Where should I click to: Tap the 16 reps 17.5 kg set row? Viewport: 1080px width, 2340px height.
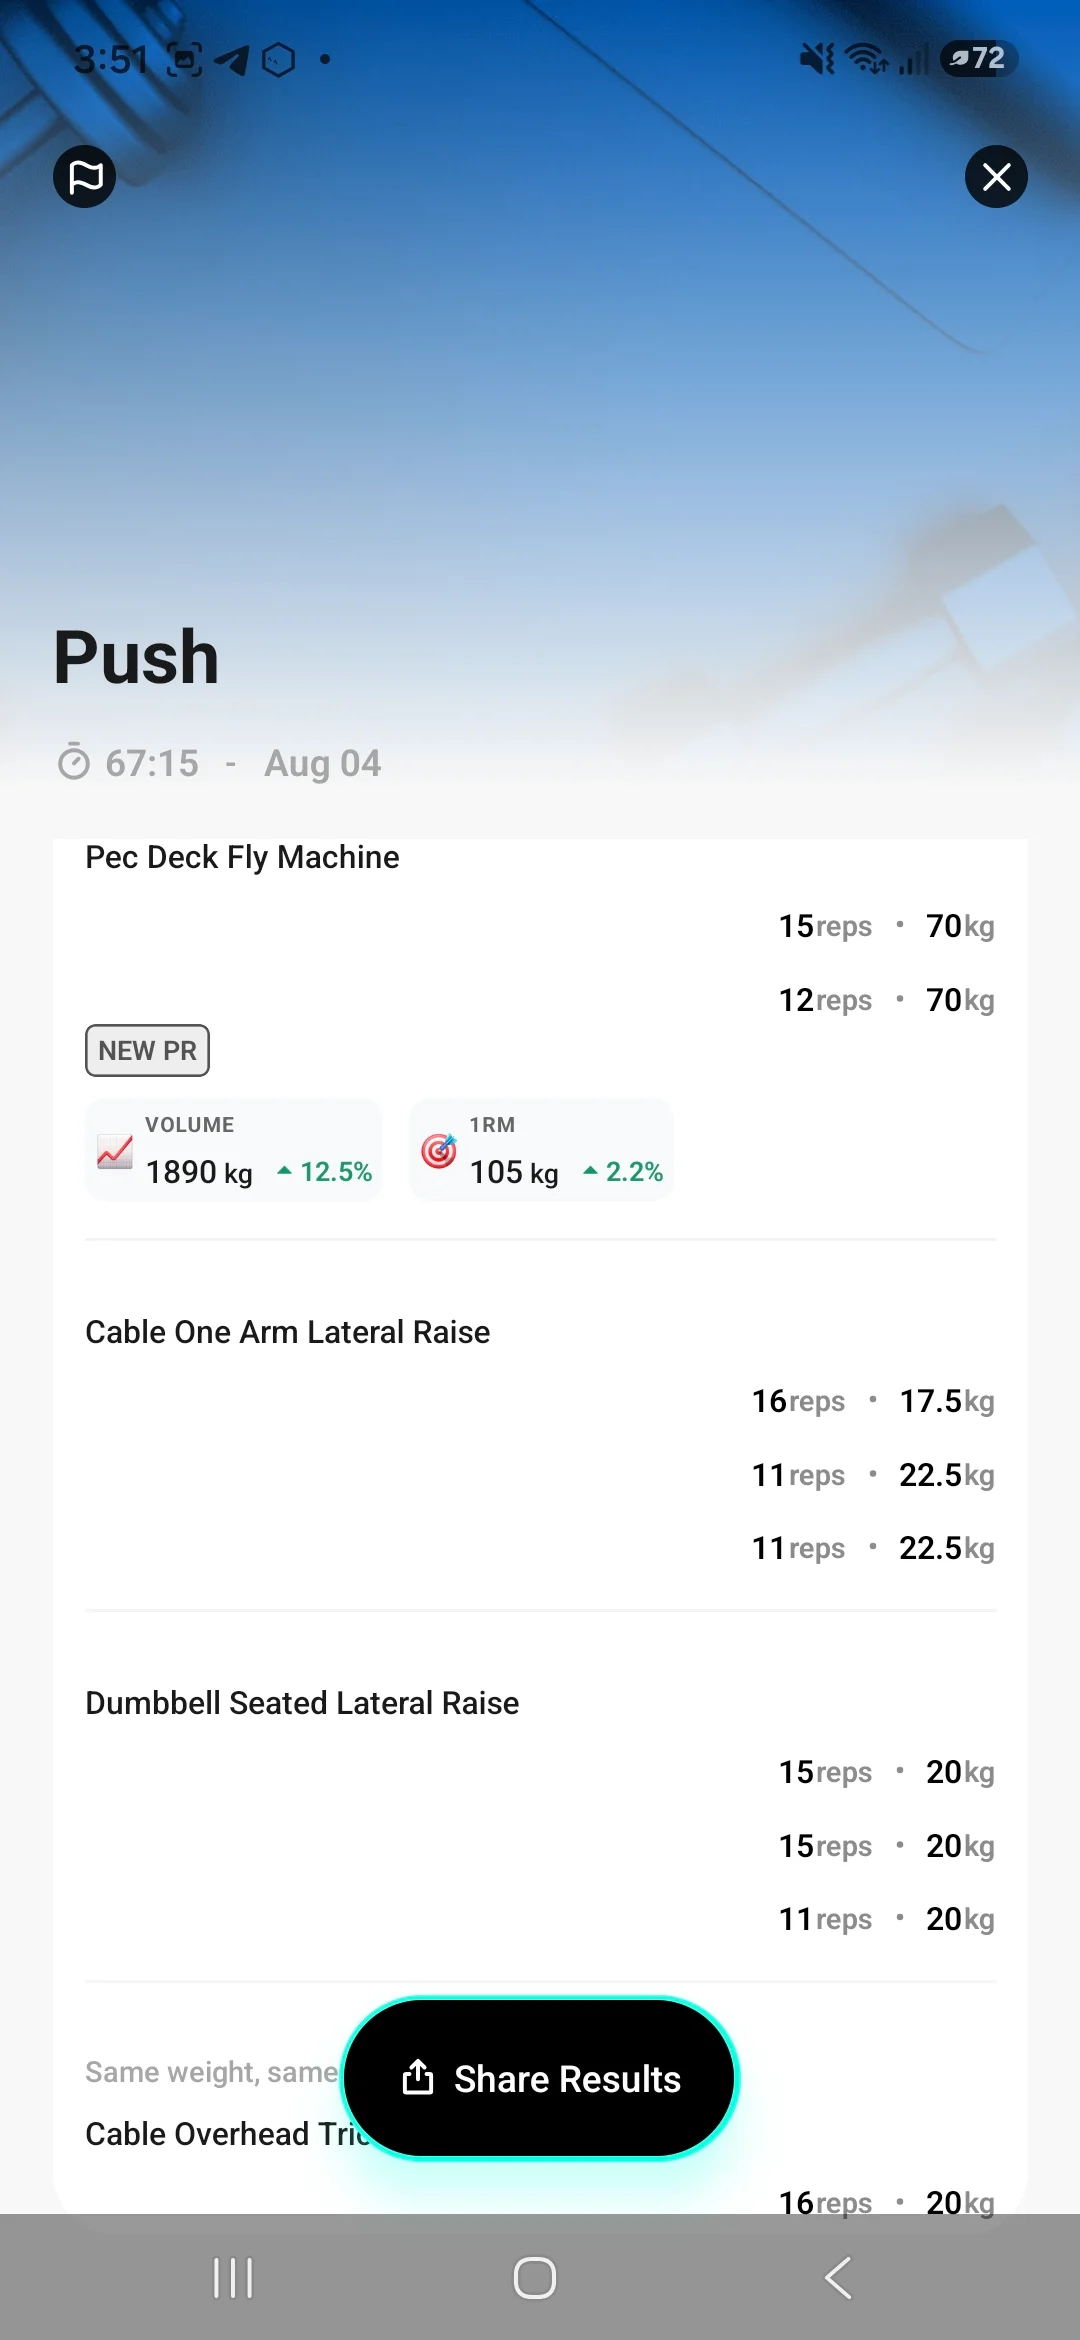873,1401
